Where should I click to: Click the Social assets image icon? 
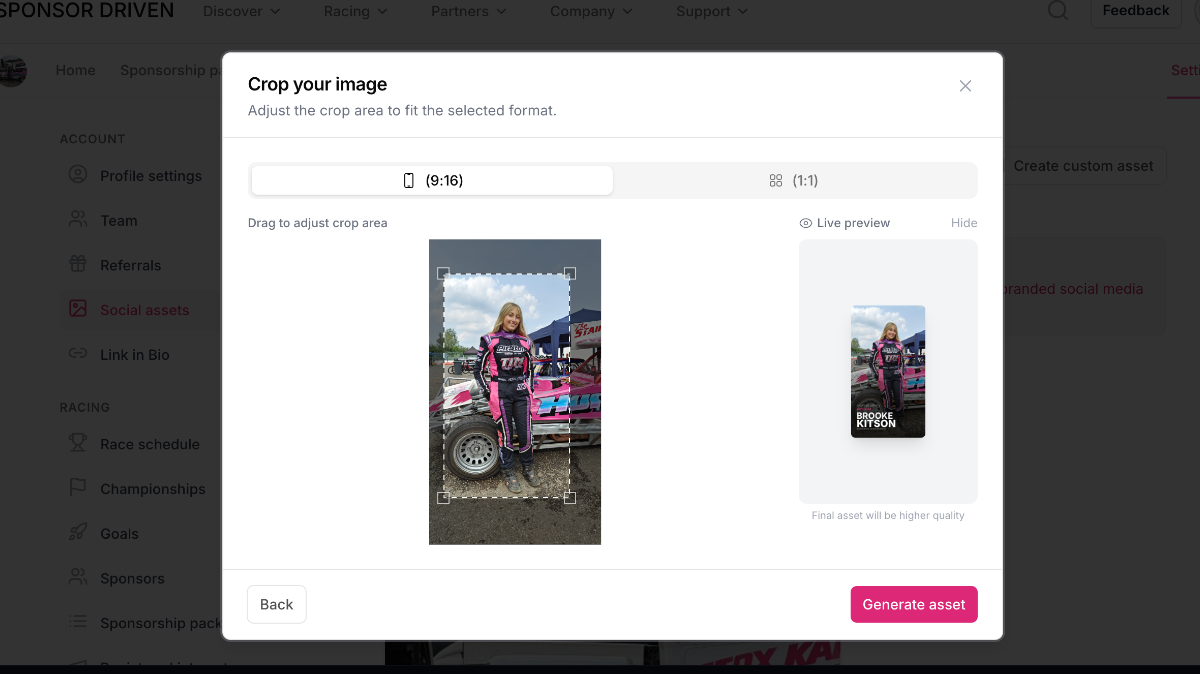(x=78, y=309)
